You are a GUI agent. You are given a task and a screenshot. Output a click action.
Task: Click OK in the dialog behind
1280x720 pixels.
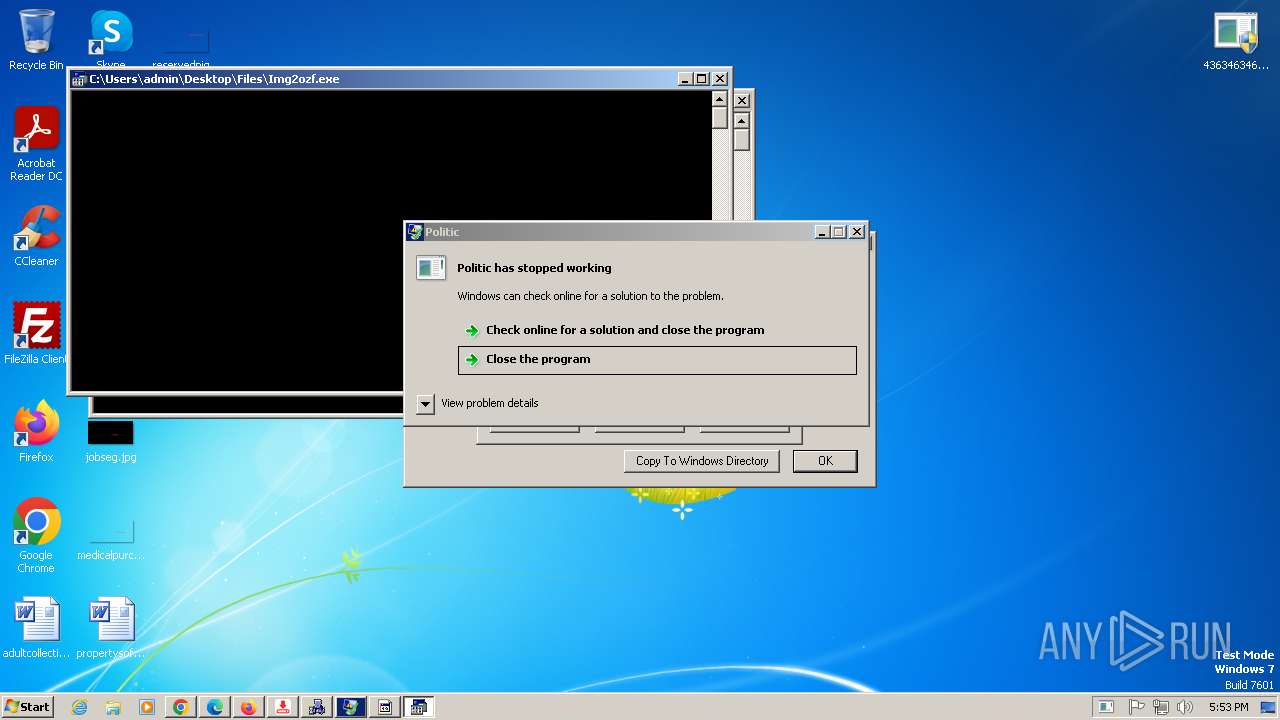point(825,461)
